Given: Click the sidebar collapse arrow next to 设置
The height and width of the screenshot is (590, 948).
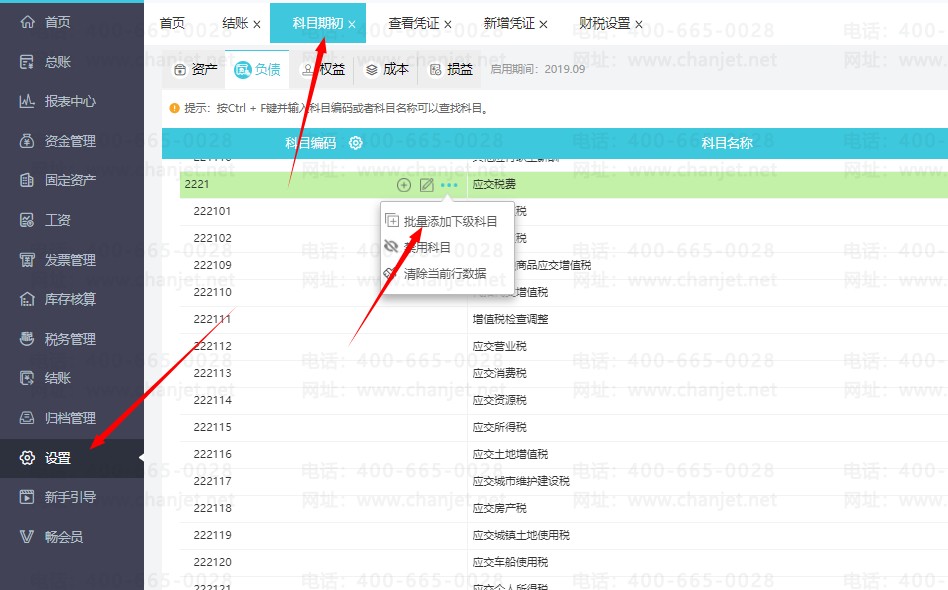Looking at the screenshot, I should point(141,458).
